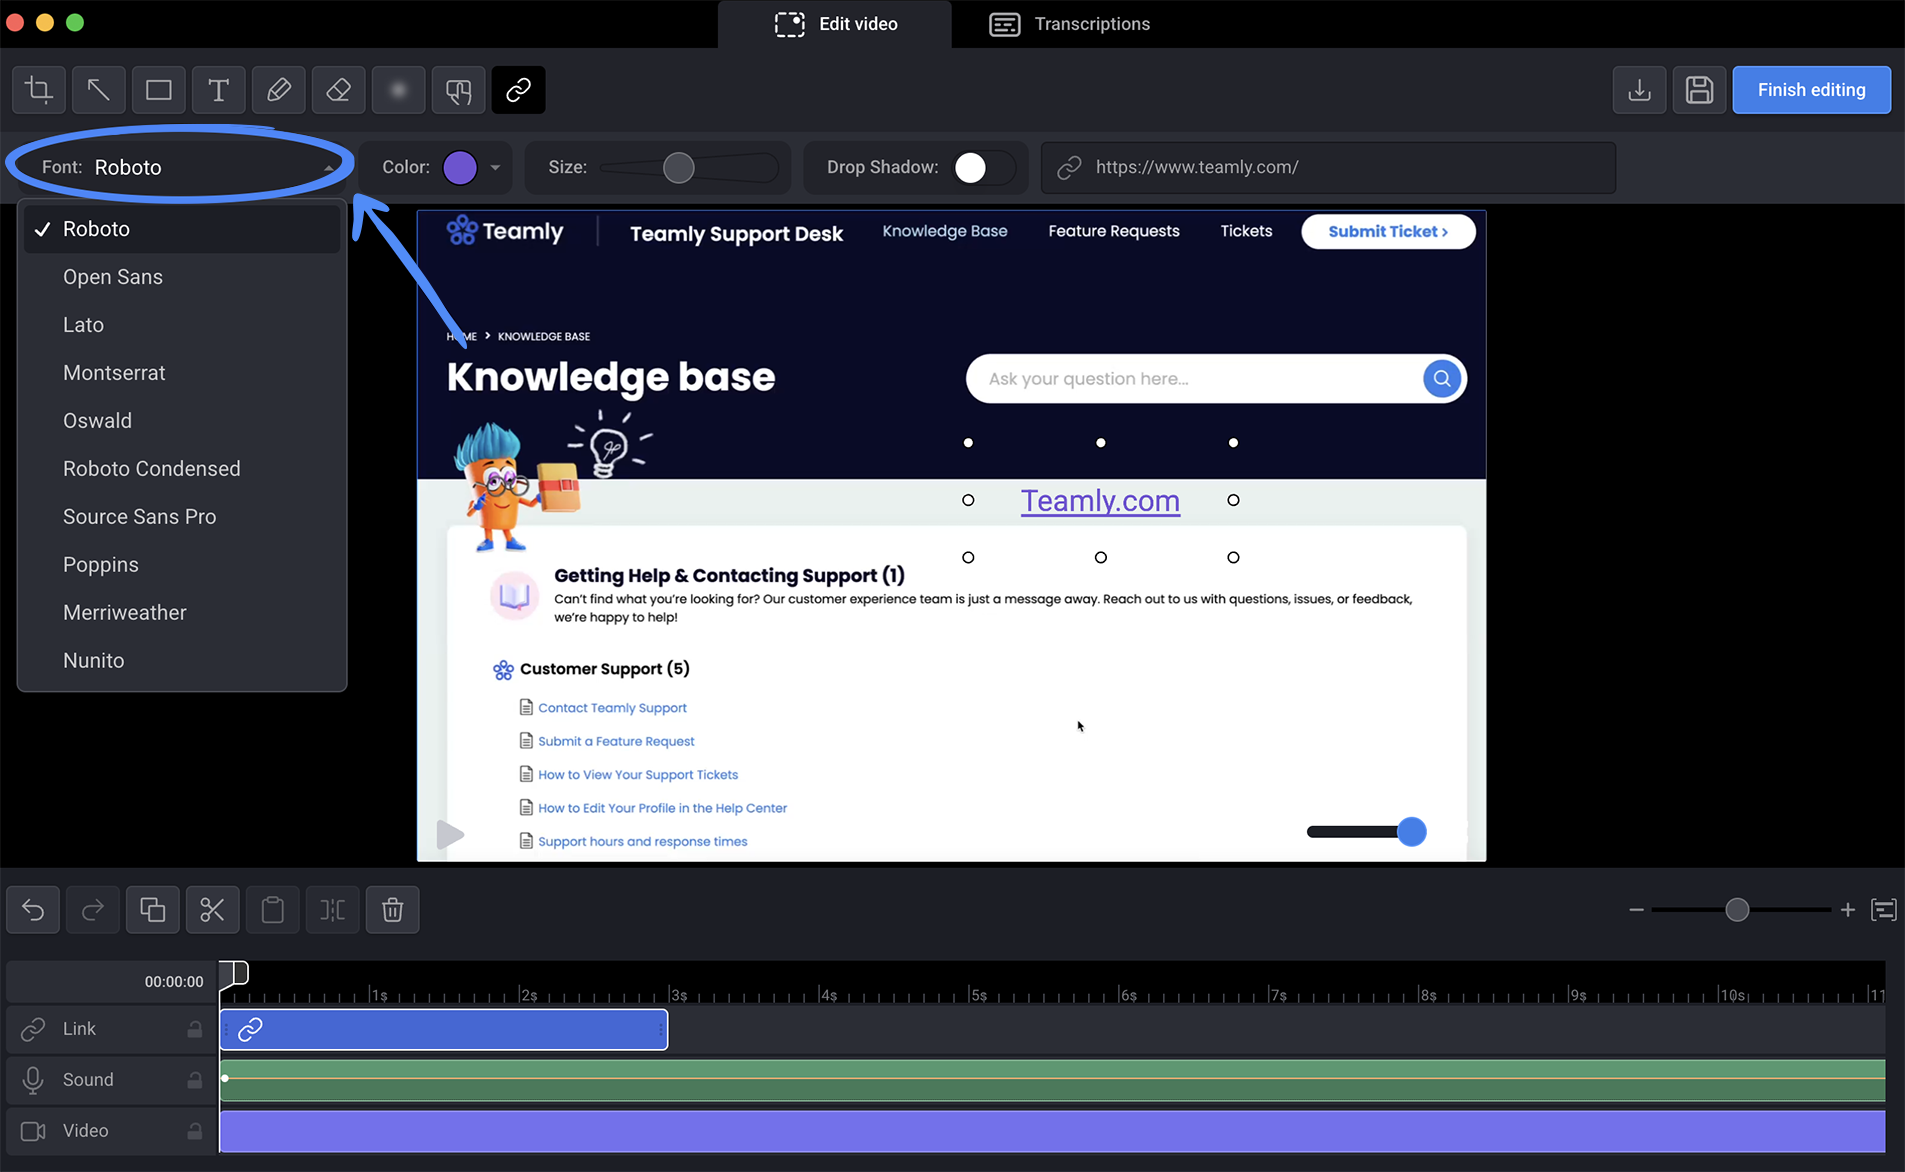Zoom out the timeline with minus

pos(1636,910)
